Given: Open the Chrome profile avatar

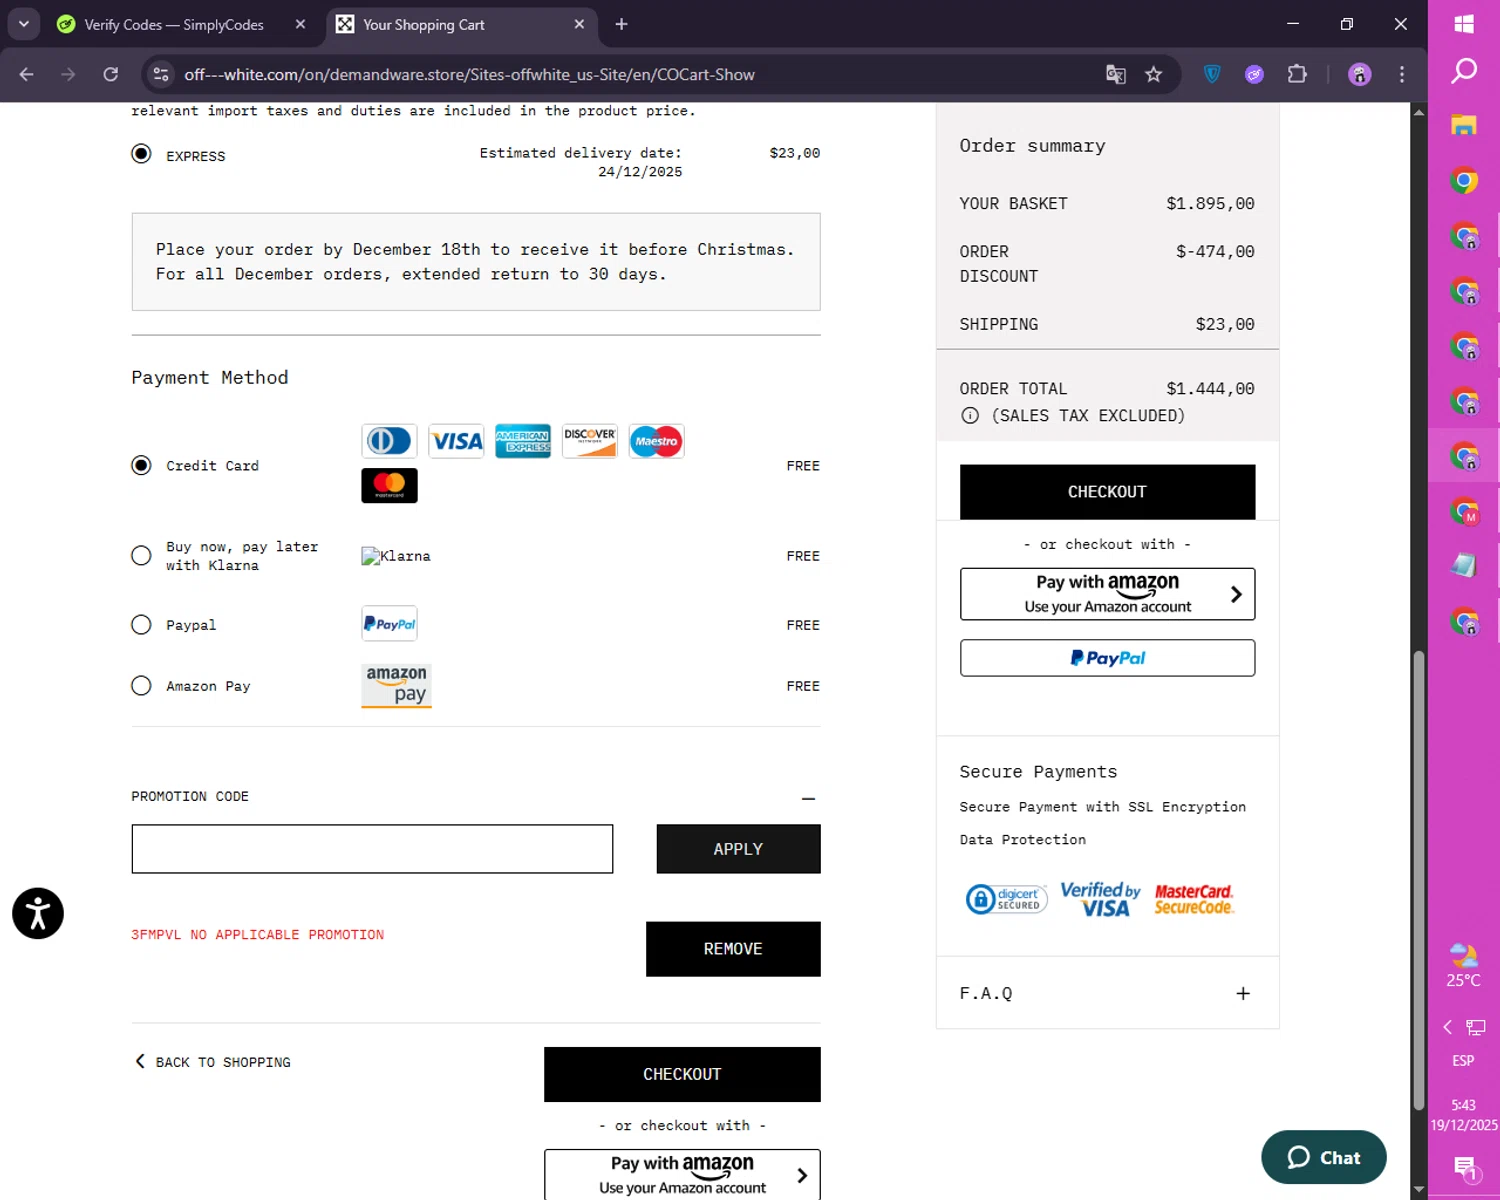Looking at the screenshot, I should (x=1360, y=74).
